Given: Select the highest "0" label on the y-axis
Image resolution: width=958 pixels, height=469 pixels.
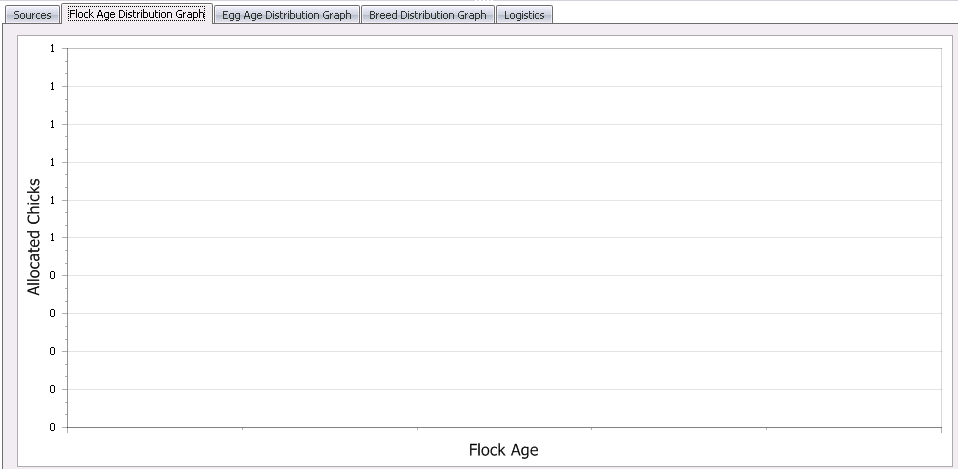Looking at the screenshot, I should tap(51, 275).
